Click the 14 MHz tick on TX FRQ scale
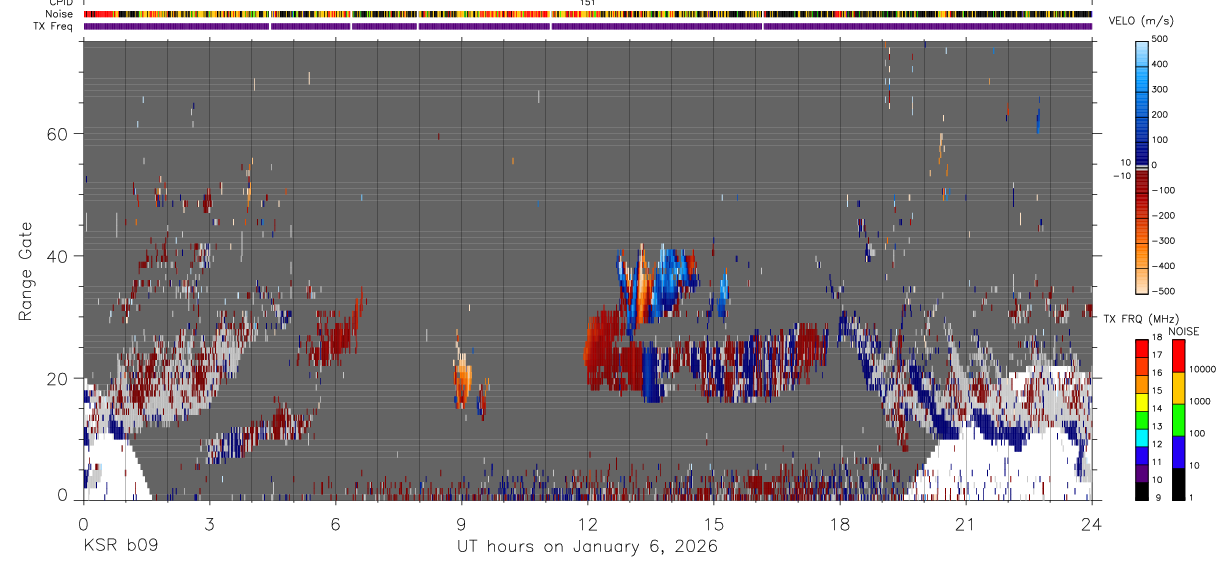1228x567 pixels. click(1158, 408)
